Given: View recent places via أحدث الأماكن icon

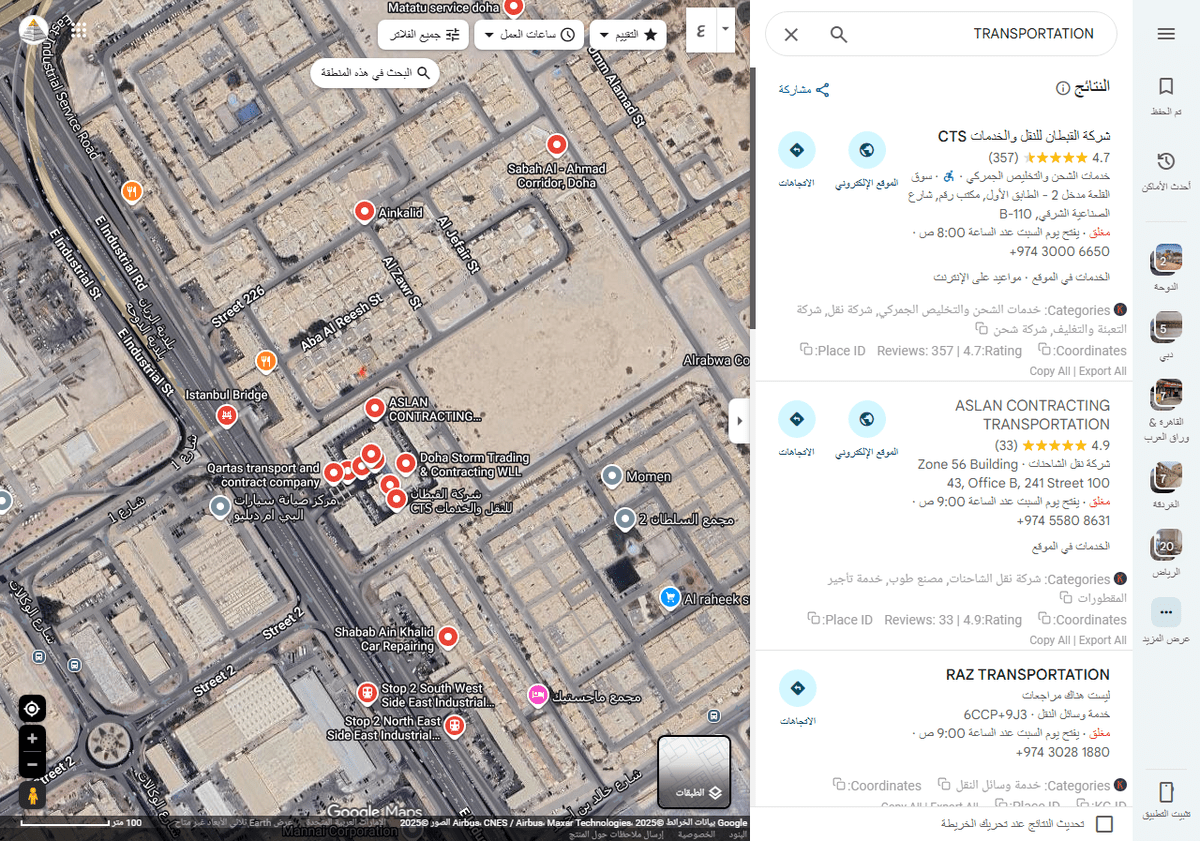Looking at the screenshot, I should 1165,160.
